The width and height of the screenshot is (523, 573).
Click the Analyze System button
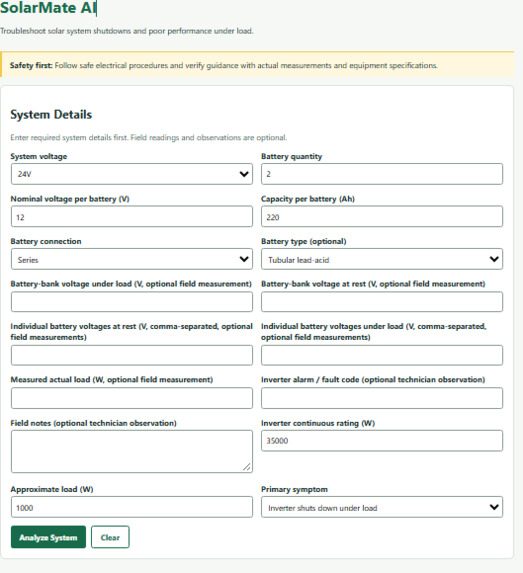coord(48,537)
